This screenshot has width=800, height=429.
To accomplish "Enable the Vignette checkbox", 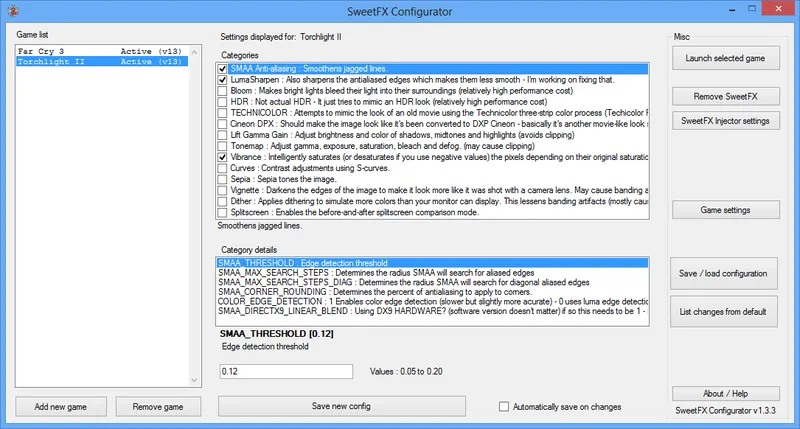I will (x=222, y=190).
